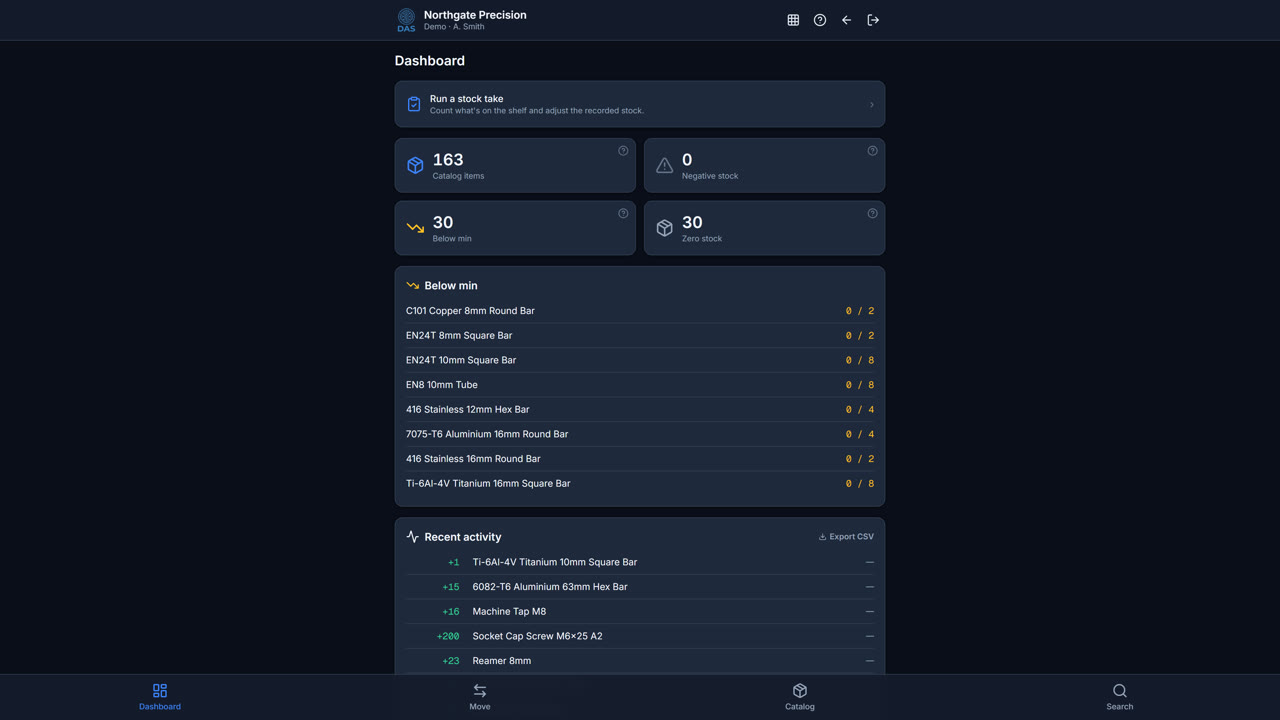
Task: Open help for Below min card
Action: [x=623, y=213]
